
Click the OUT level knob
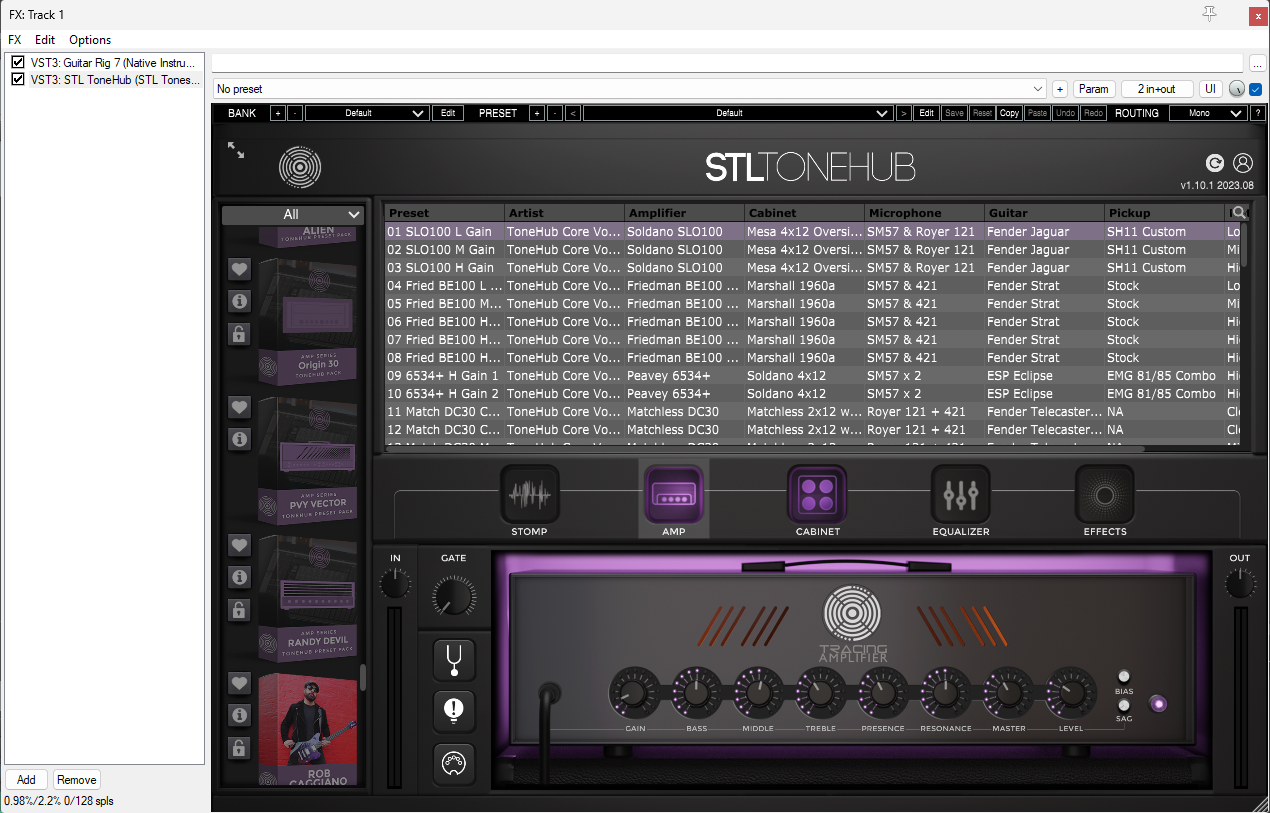pos(1240,583)
